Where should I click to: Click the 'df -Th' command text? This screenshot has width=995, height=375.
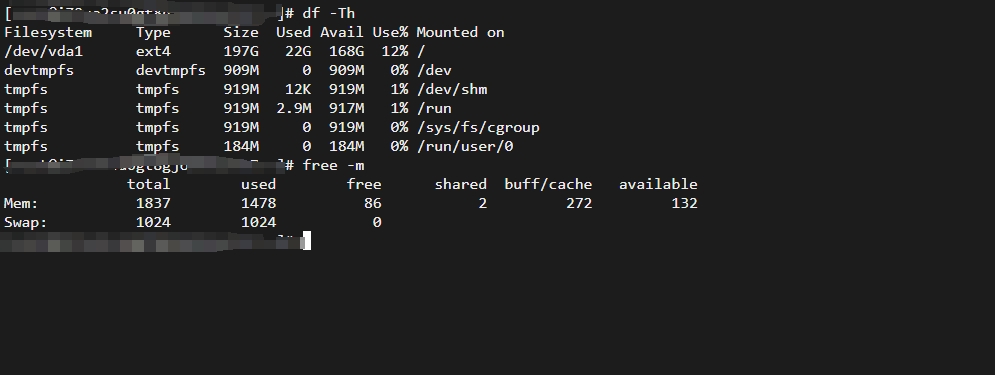(x=329, y=13)
